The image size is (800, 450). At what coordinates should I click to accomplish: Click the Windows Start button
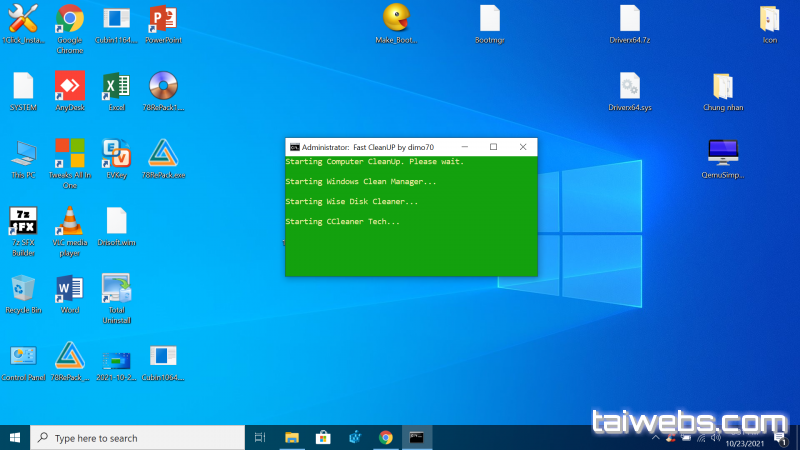coord(15,438)
